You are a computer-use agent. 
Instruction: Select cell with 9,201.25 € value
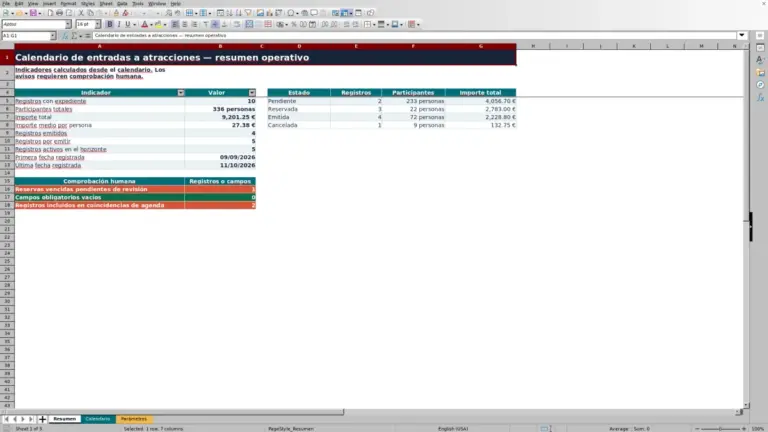point(220,117)
